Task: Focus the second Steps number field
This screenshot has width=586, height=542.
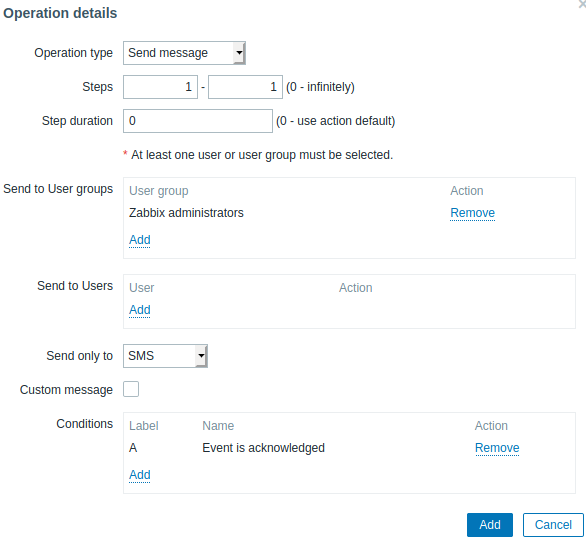Action: [x=245, y=87]
